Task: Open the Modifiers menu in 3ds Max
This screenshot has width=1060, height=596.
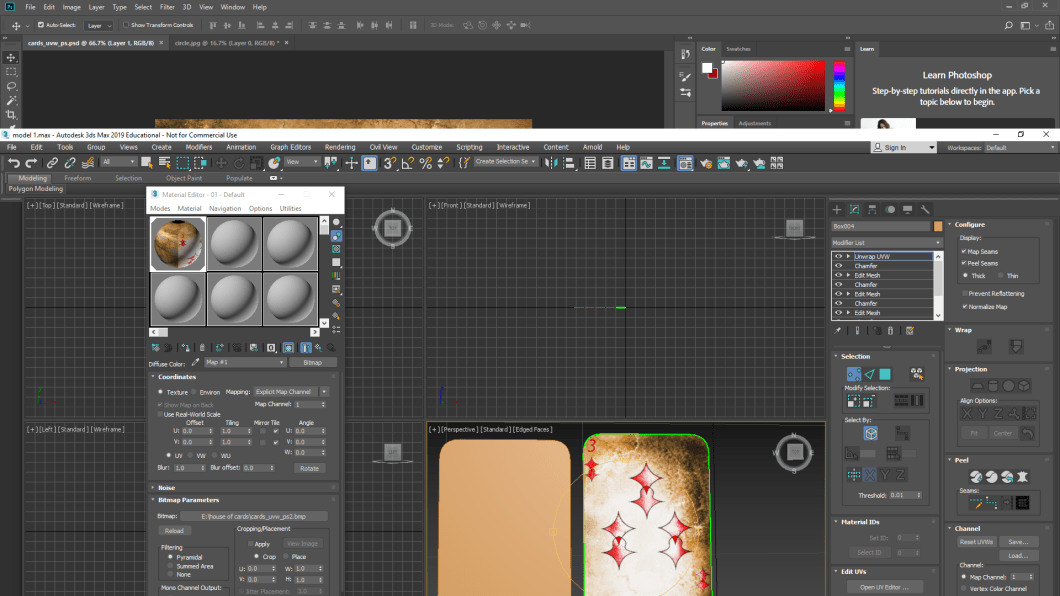Action: [x=198, y=147]
